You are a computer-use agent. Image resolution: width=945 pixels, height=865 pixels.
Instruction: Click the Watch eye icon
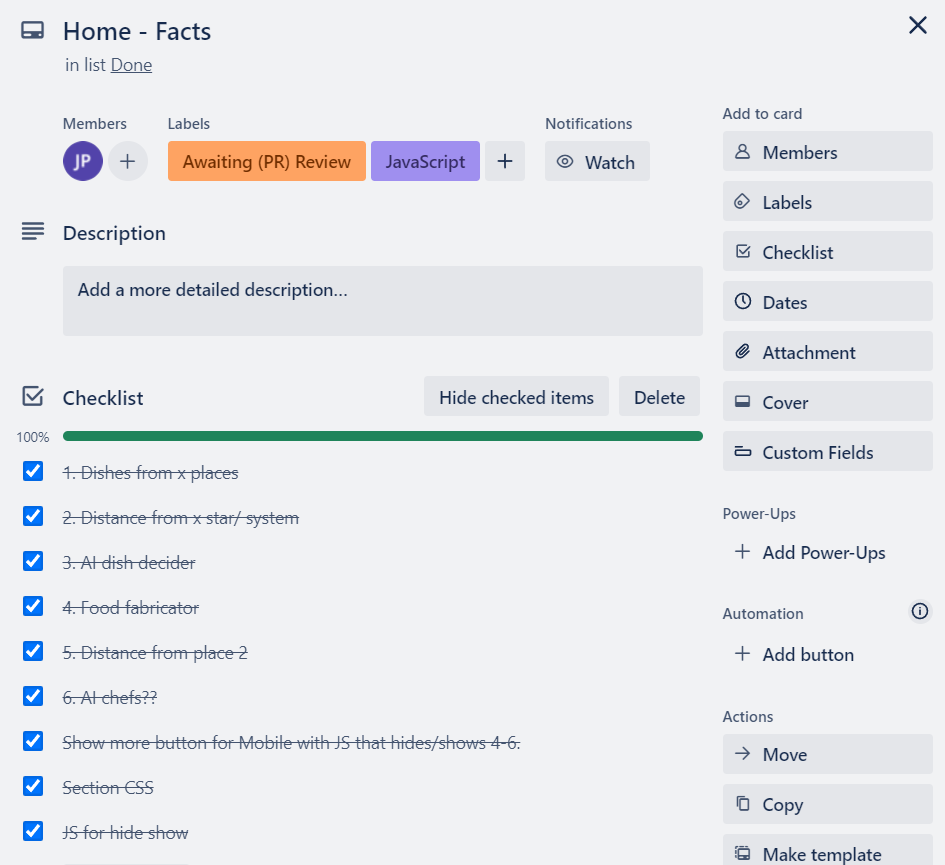[565, 162]
